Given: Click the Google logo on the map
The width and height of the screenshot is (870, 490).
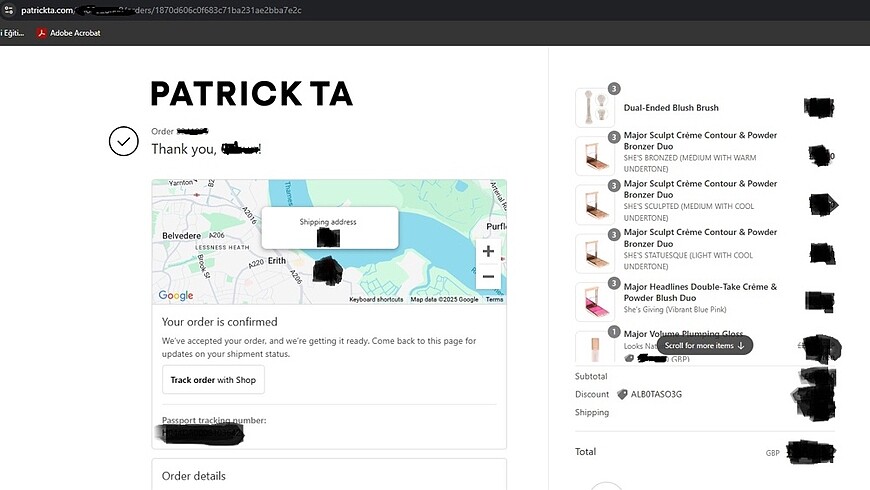Looking at the screenshot, I should (176, 296).
